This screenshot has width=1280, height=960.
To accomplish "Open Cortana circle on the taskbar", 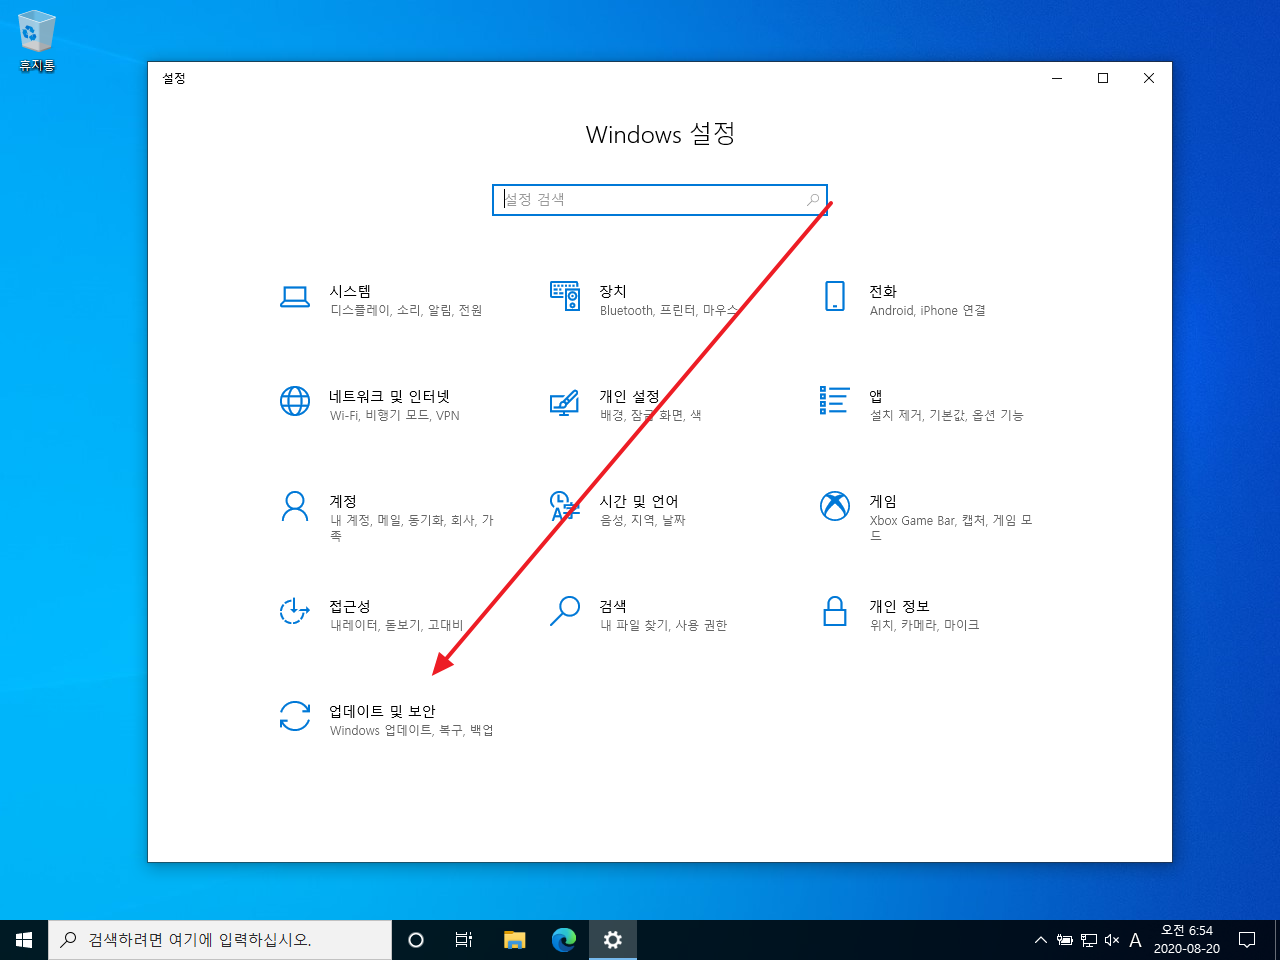I will coord(416,940).
